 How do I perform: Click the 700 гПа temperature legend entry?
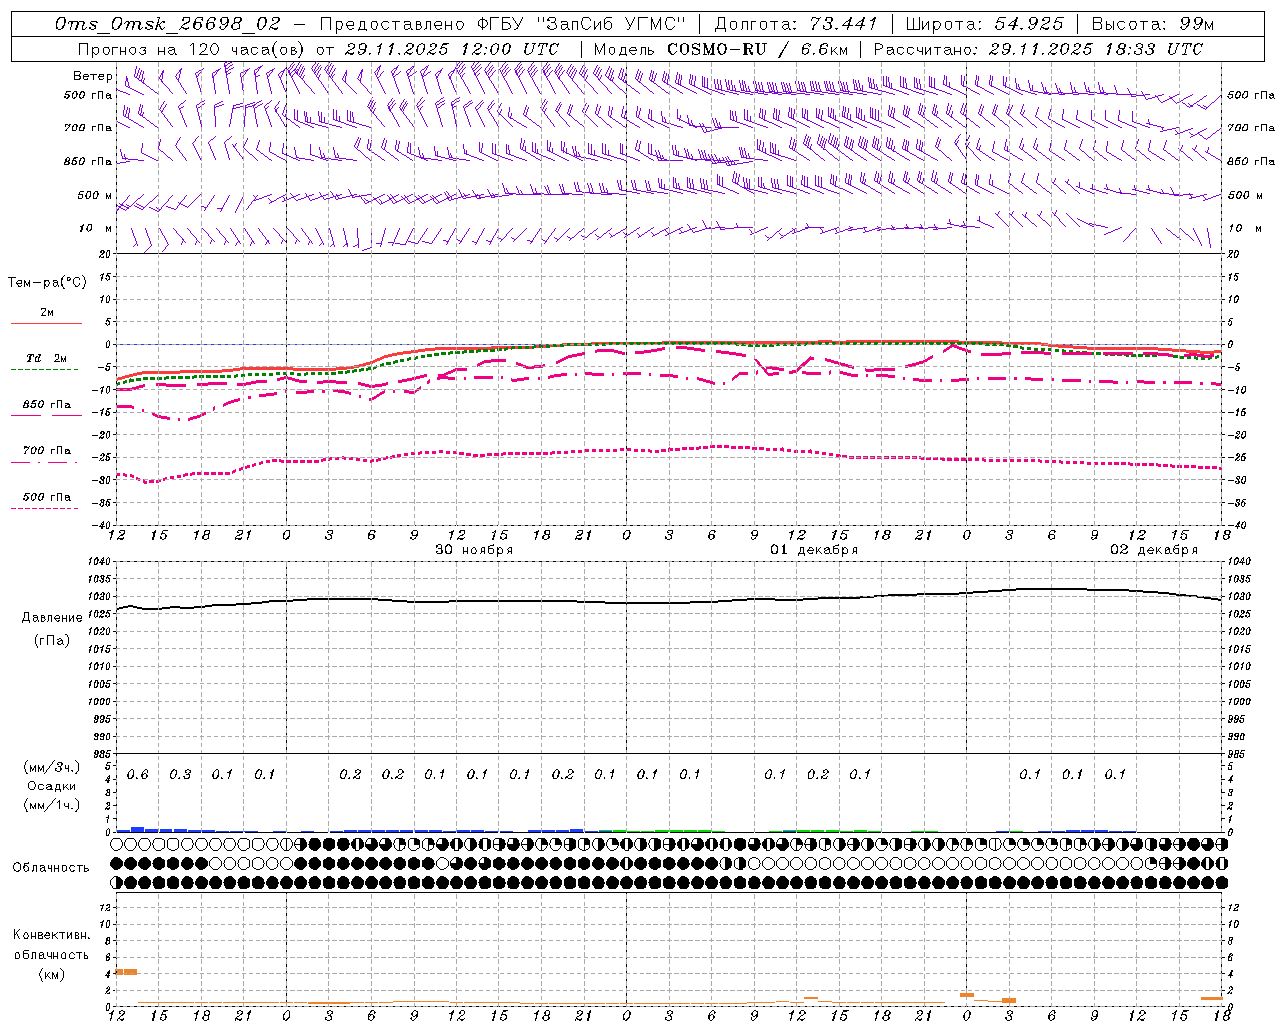pyautogui.click(x=46, y=451)
